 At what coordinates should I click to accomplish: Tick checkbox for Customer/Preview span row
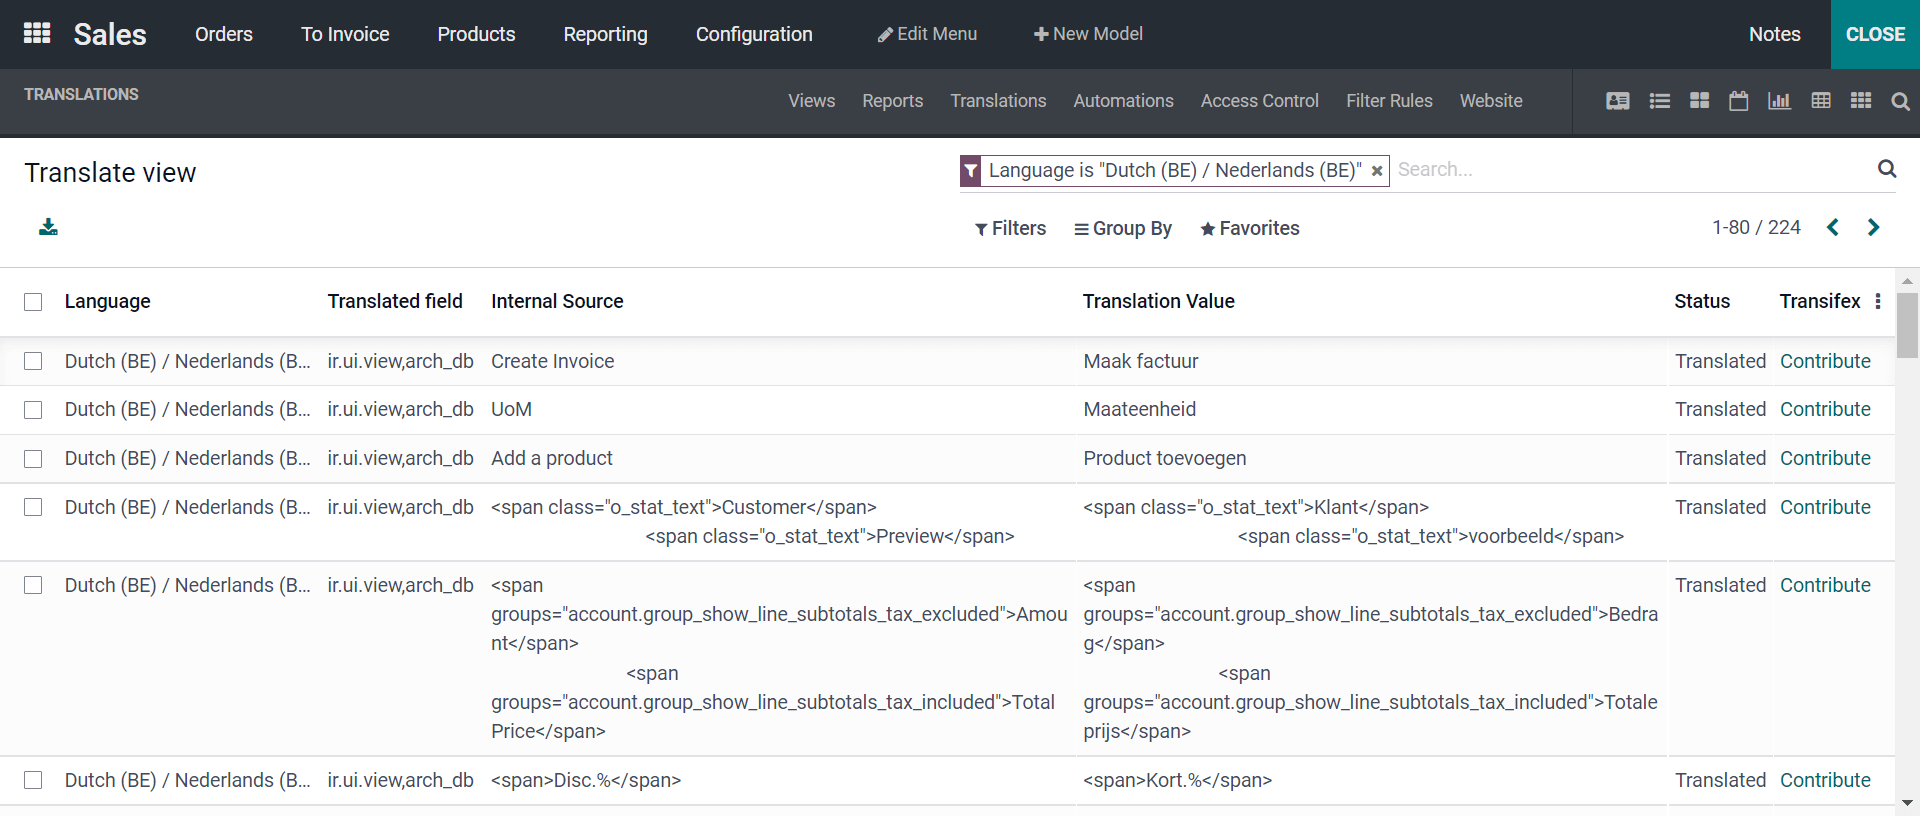(33, 507)
